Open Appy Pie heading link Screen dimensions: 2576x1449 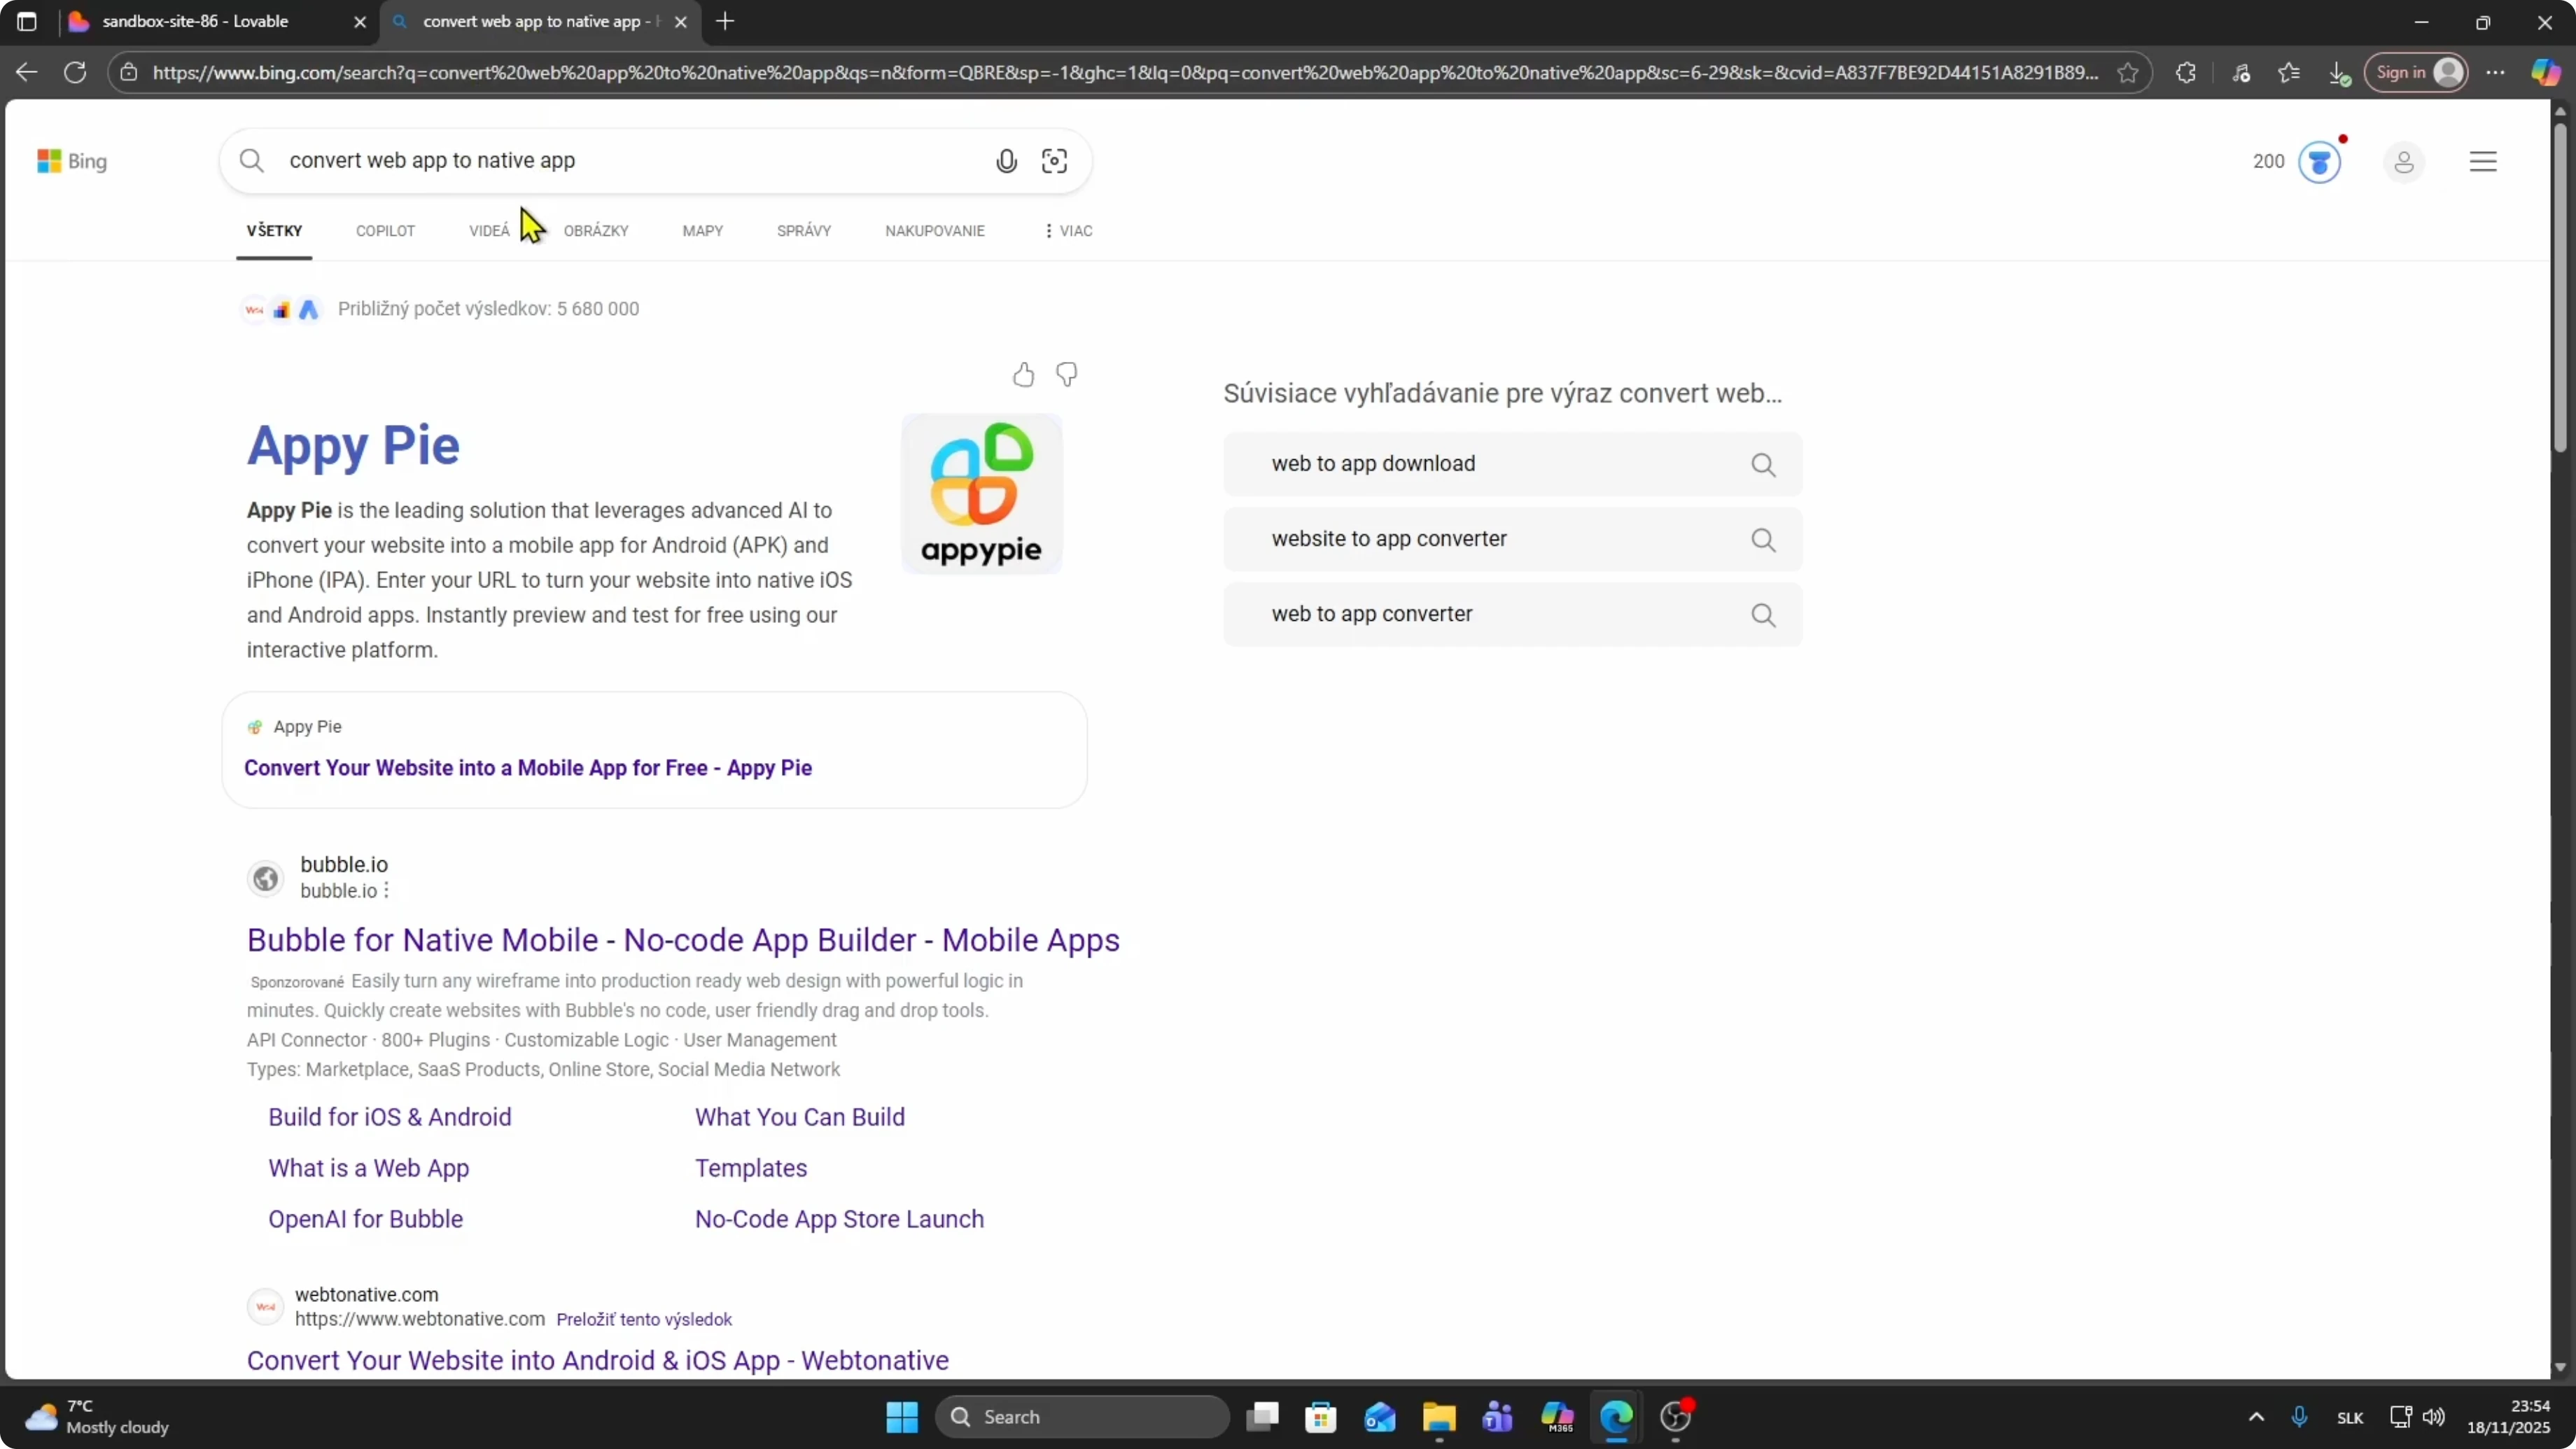click(x=353, y=446)
